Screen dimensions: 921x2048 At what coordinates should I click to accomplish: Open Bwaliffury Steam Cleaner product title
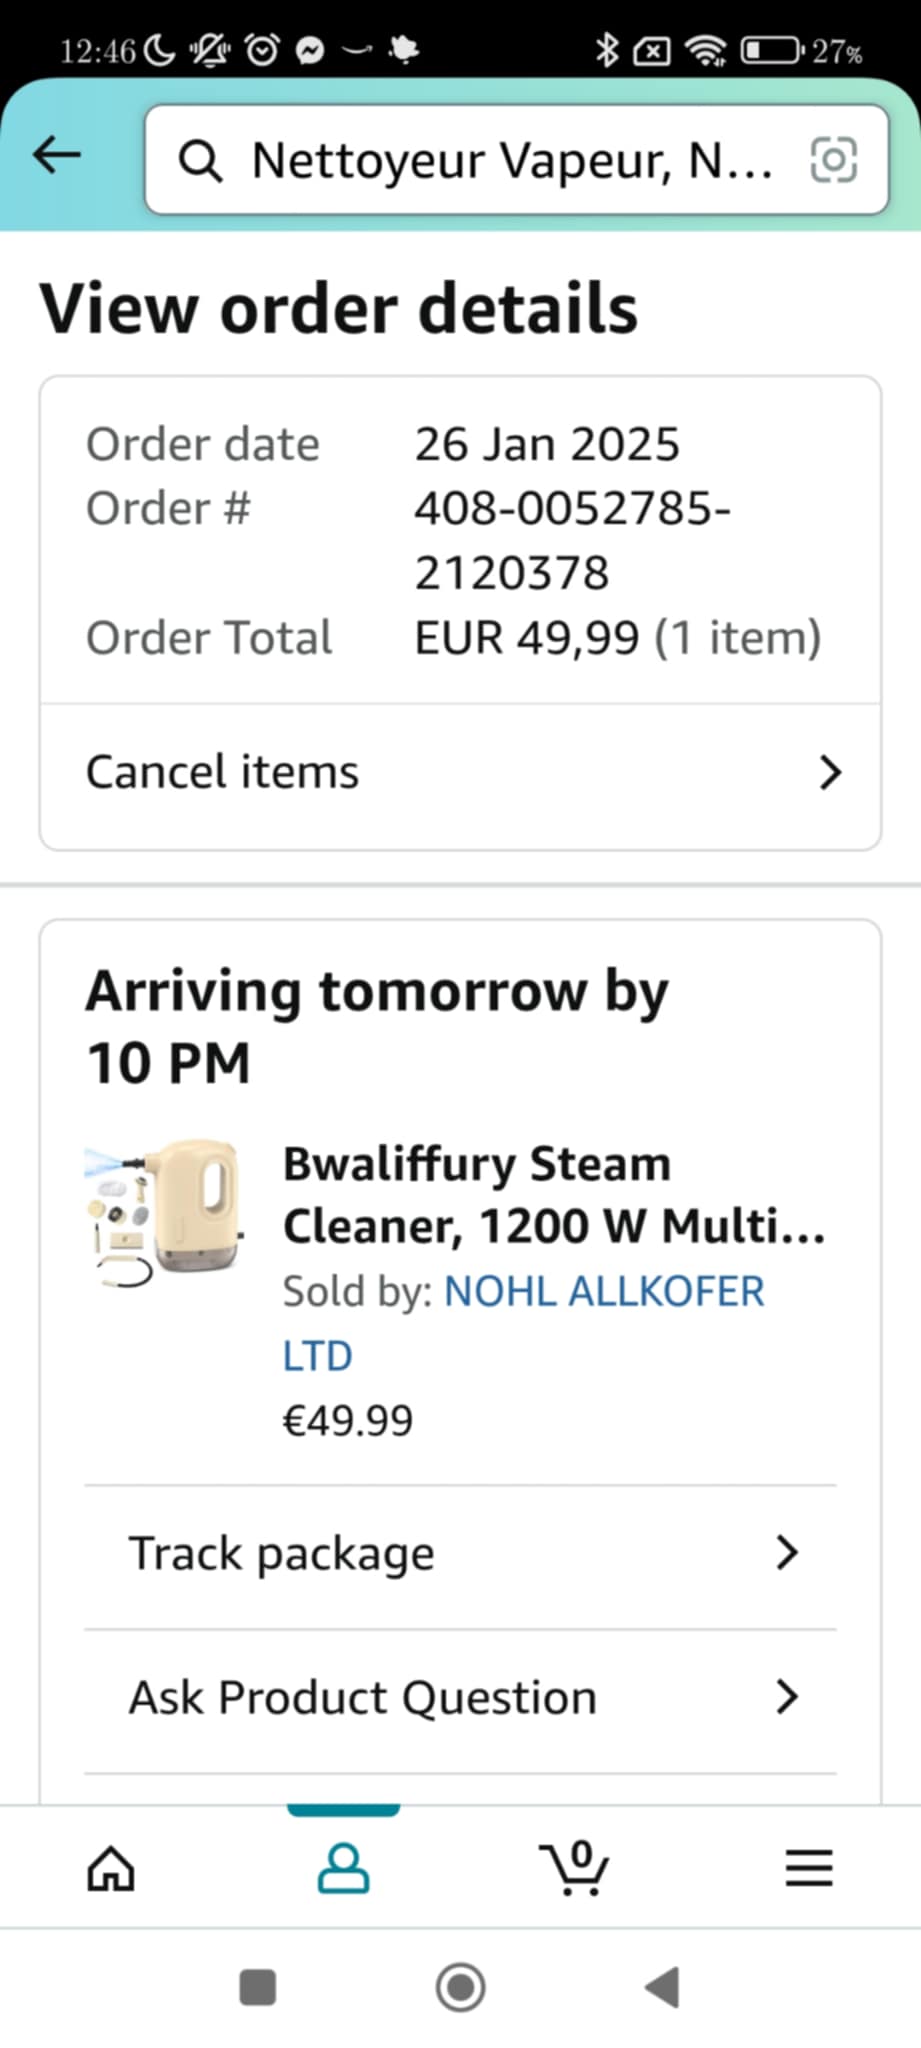554,1195
